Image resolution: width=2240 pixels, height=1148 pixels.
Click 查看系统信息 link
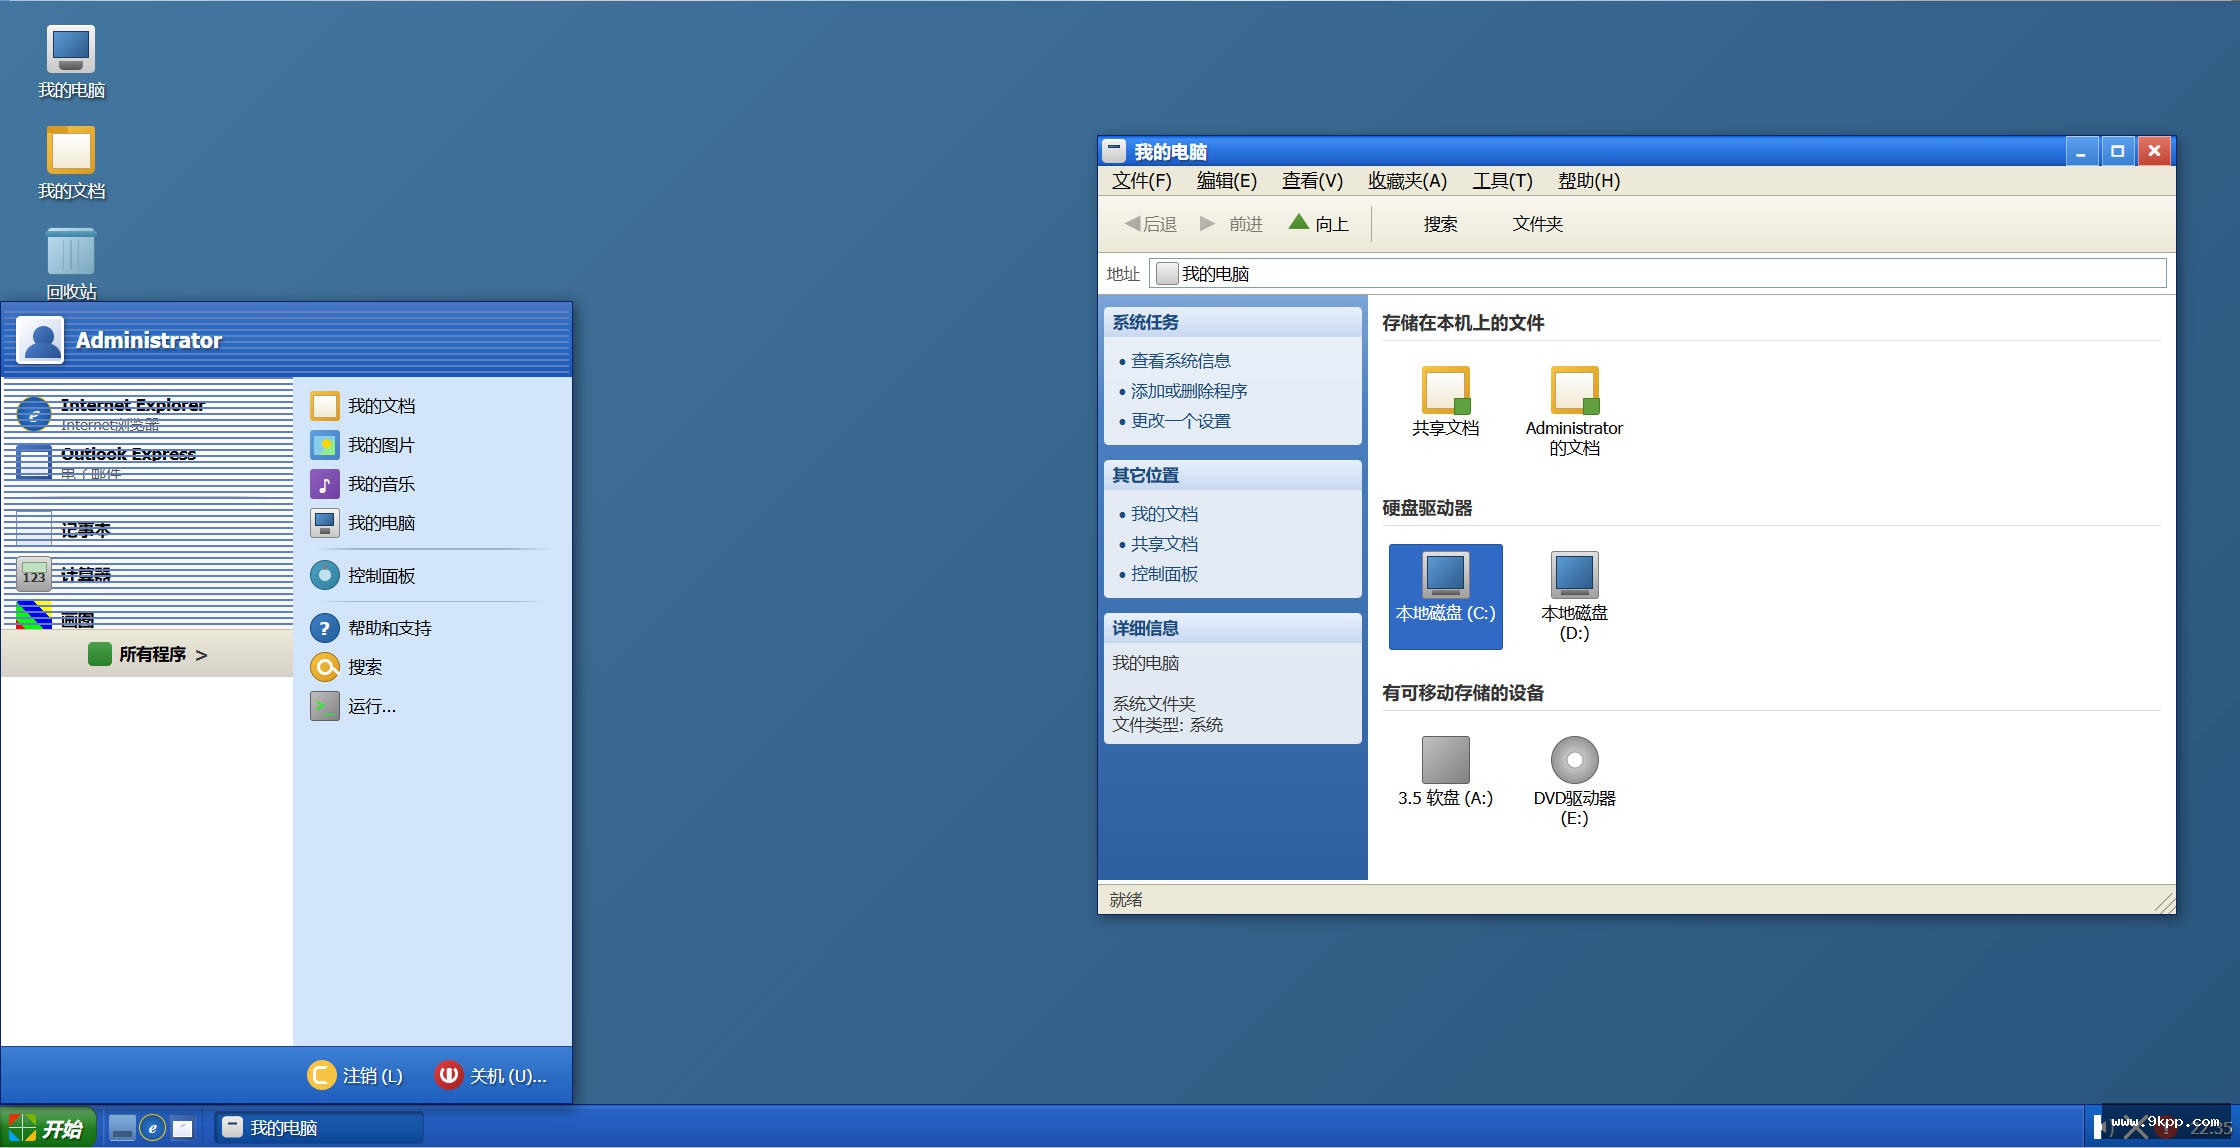pyautogui.click(x=1180, y=361)
